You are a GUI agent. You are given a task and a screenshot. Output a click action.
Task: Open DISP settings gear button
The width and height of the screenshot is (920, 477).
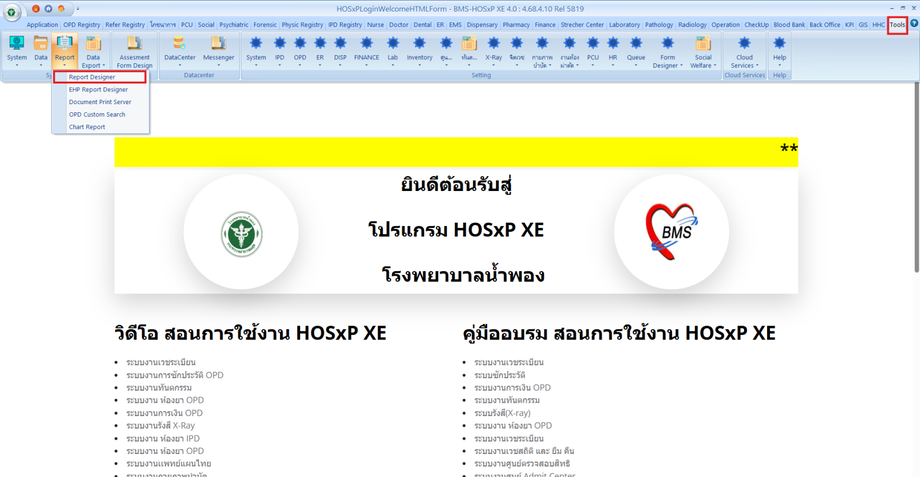340,50
